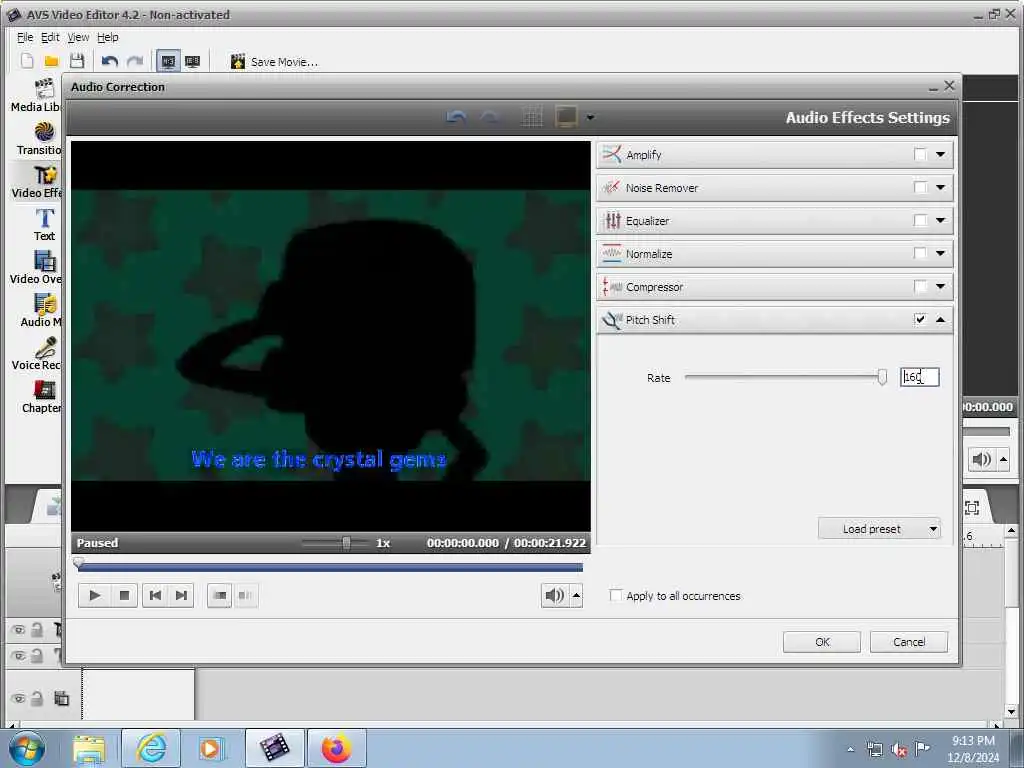This screenshot has height=768, width=1024.
Task: Uncheck the Pitch Shift checkbox
Action: click(920, 319)
